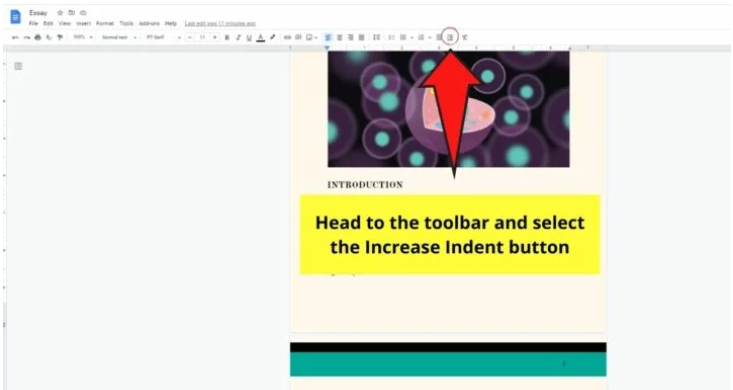Select the cell illustration image
This screenshot has width=733, height=390.
(x=448, y=109)
